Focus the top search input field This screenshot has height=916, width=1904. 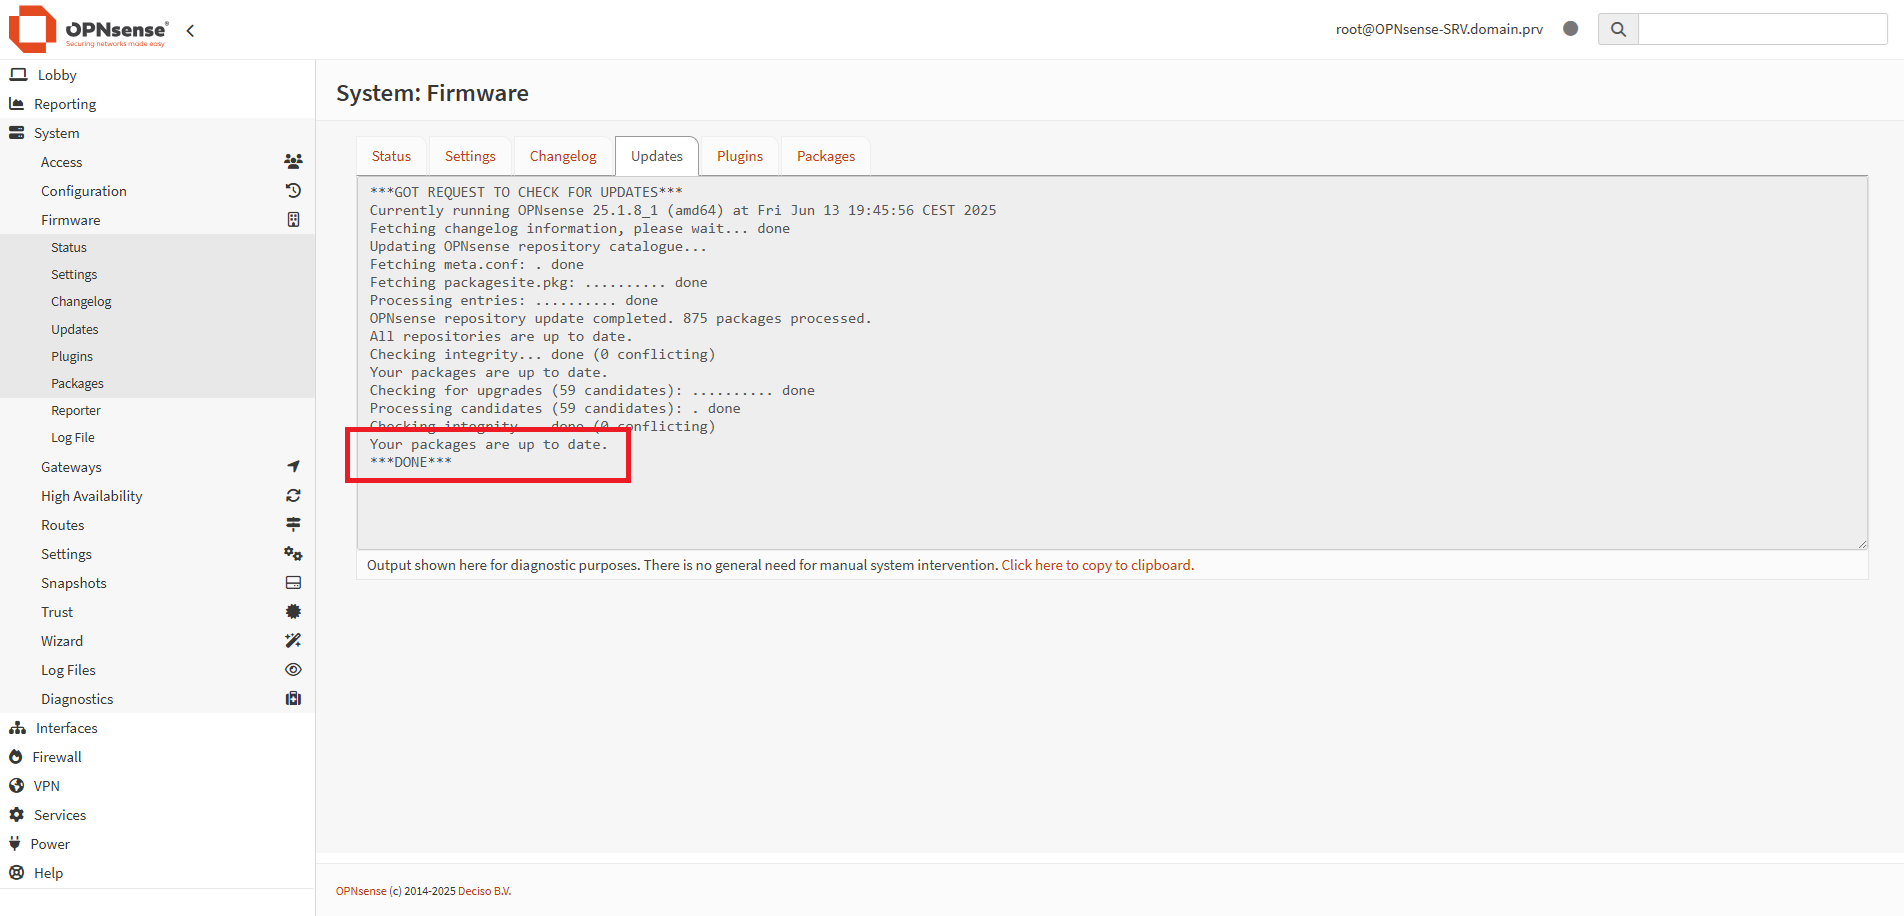pyautogui.click(x=1762, y=29)
